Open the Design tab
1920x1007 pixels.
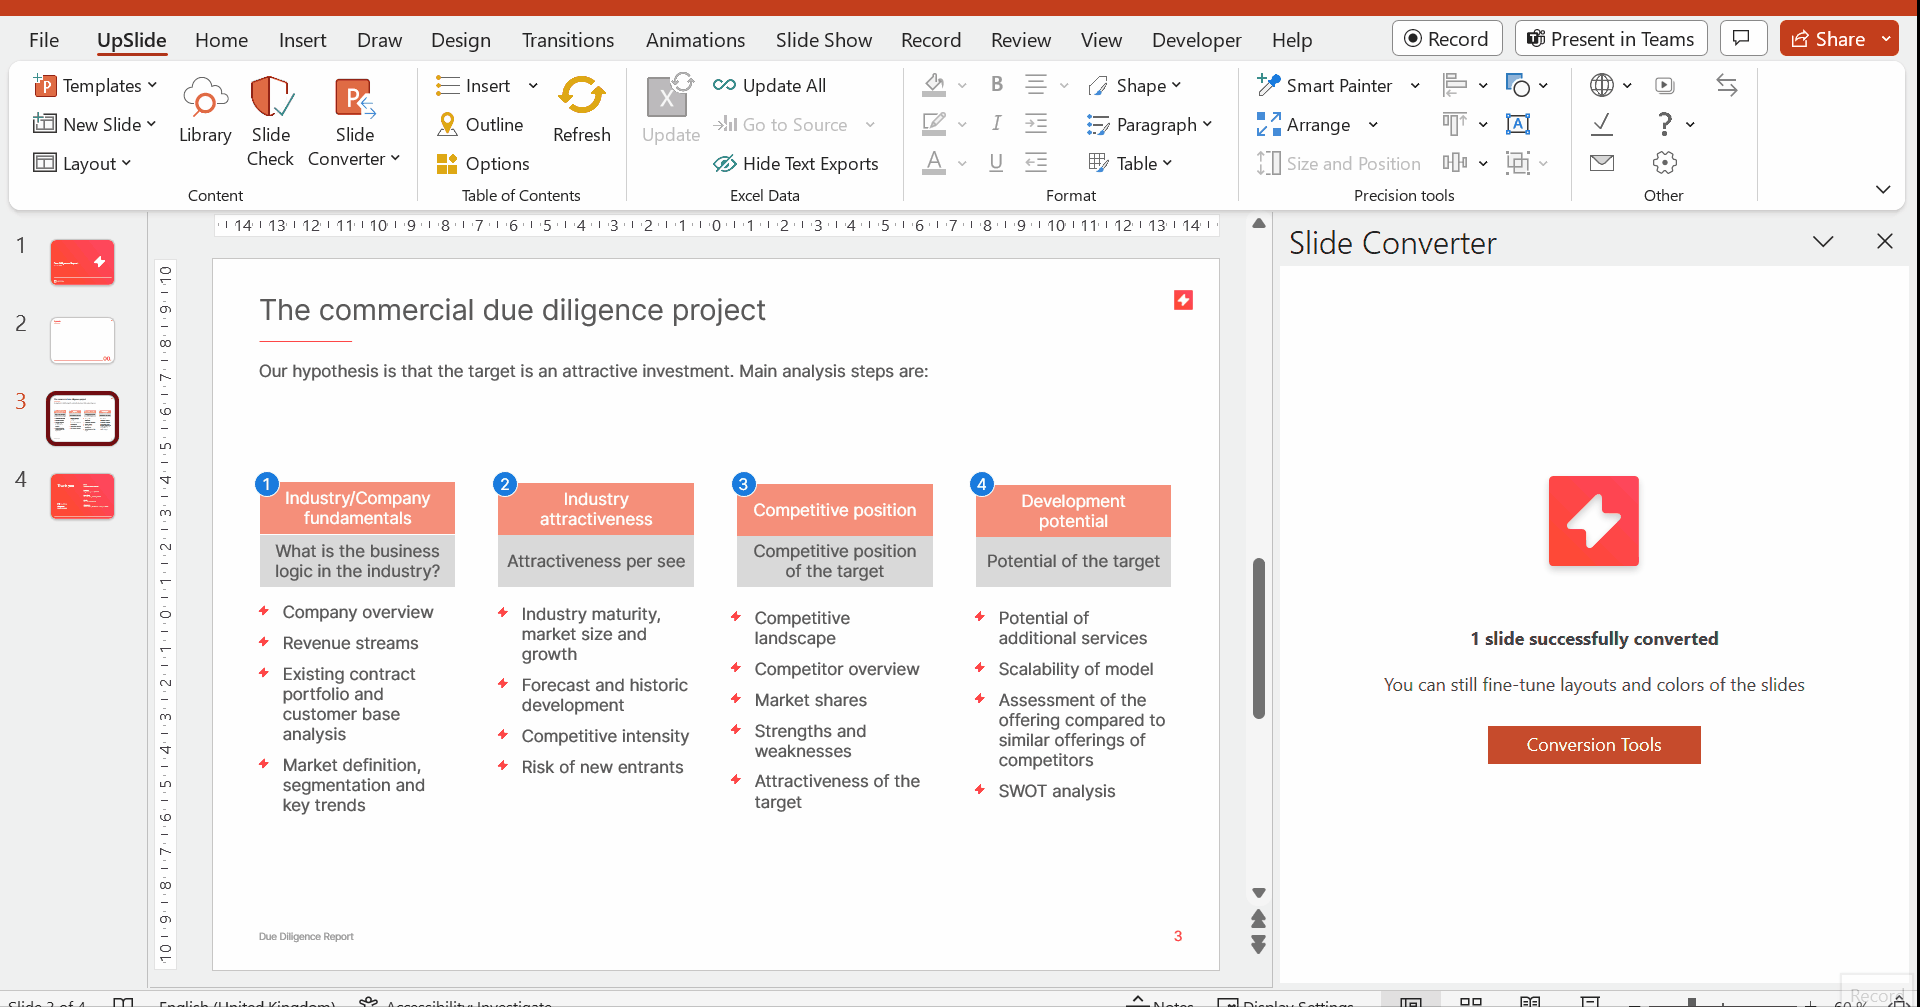(x=460, y=40)
